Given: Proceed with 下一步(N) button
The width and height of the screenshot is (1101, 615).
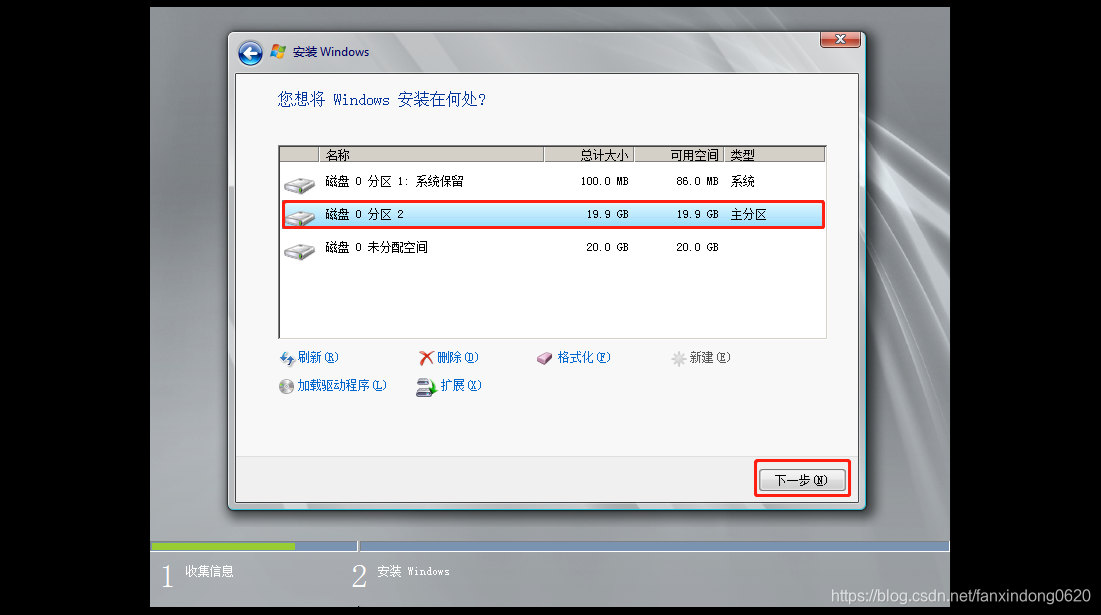Looking at the screenshot, I should click(x=802, y=480).
